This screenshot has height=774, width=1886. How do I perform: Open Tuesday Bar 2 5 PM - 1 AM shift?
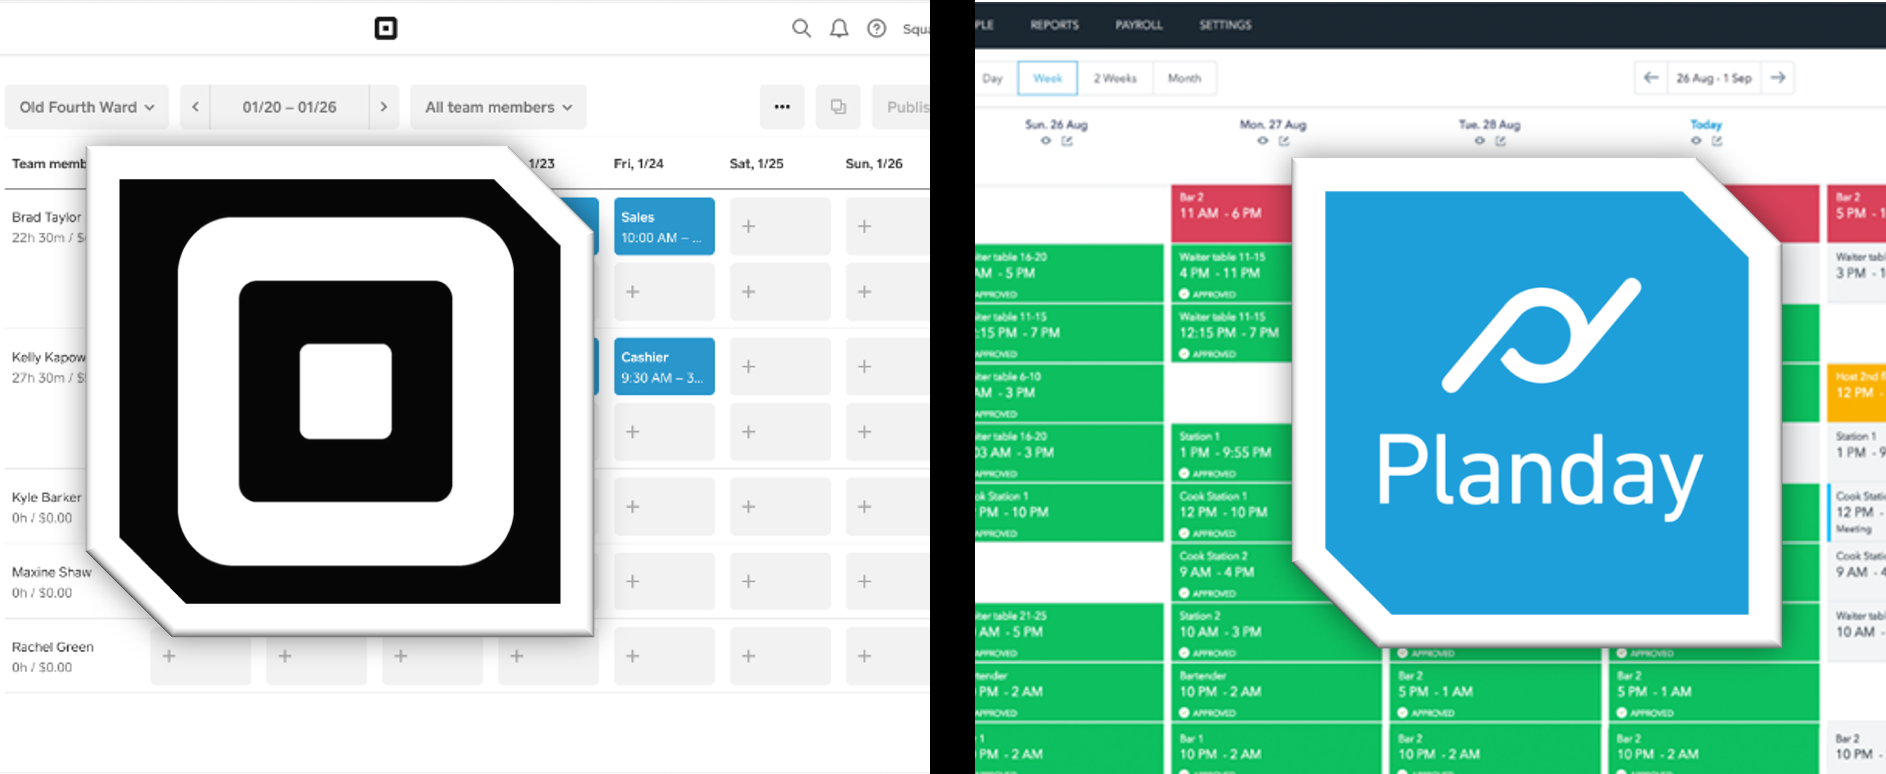[x=1495, y=693]
